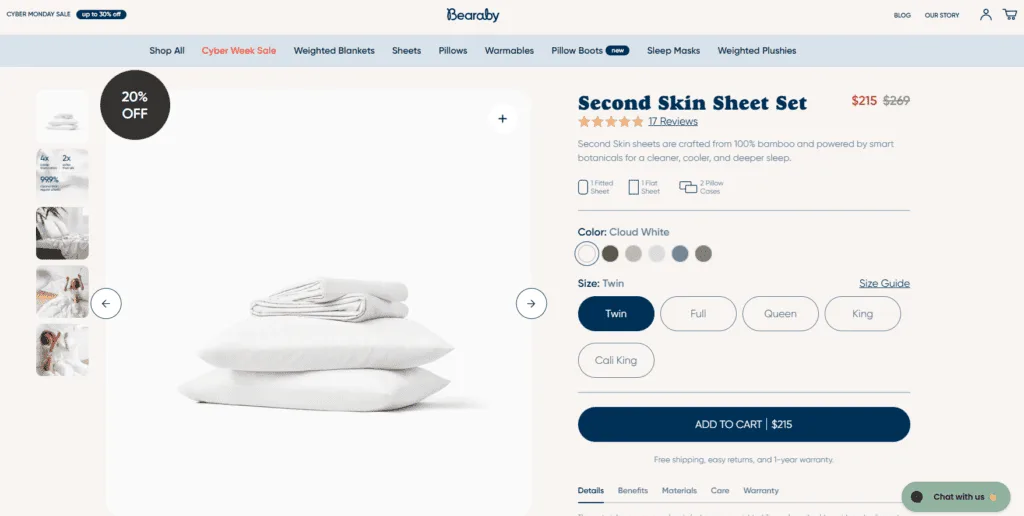Go to previous product image arrow
This screenshot has width=1024, height=516.
click(106, 304)
